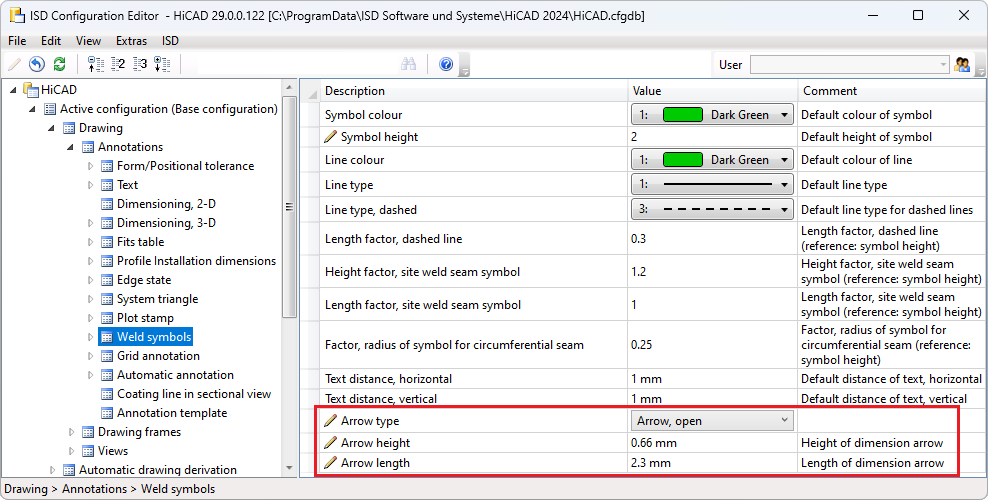Click icon of Plot stamp node
The height and width of the screenshot is (500, 988).
click(x=107, y=318)
